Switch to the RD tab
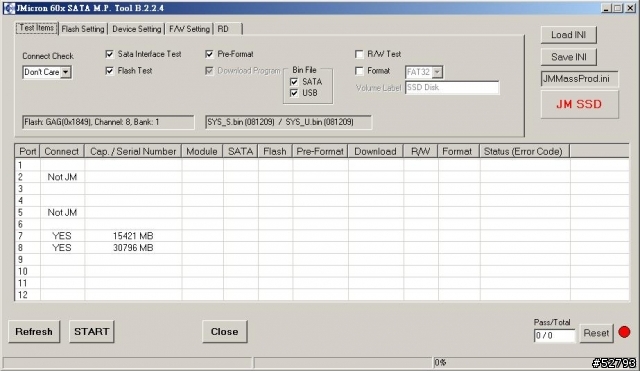 [x=228, y=29]
